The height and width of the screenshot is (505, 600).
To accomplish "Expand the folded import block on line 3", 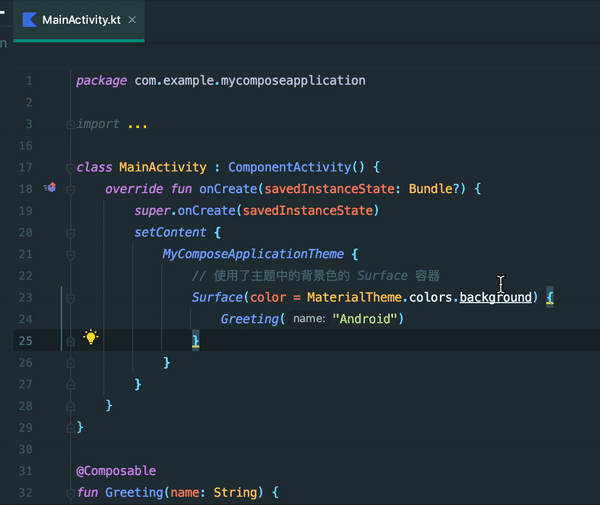I will (70, 125).
